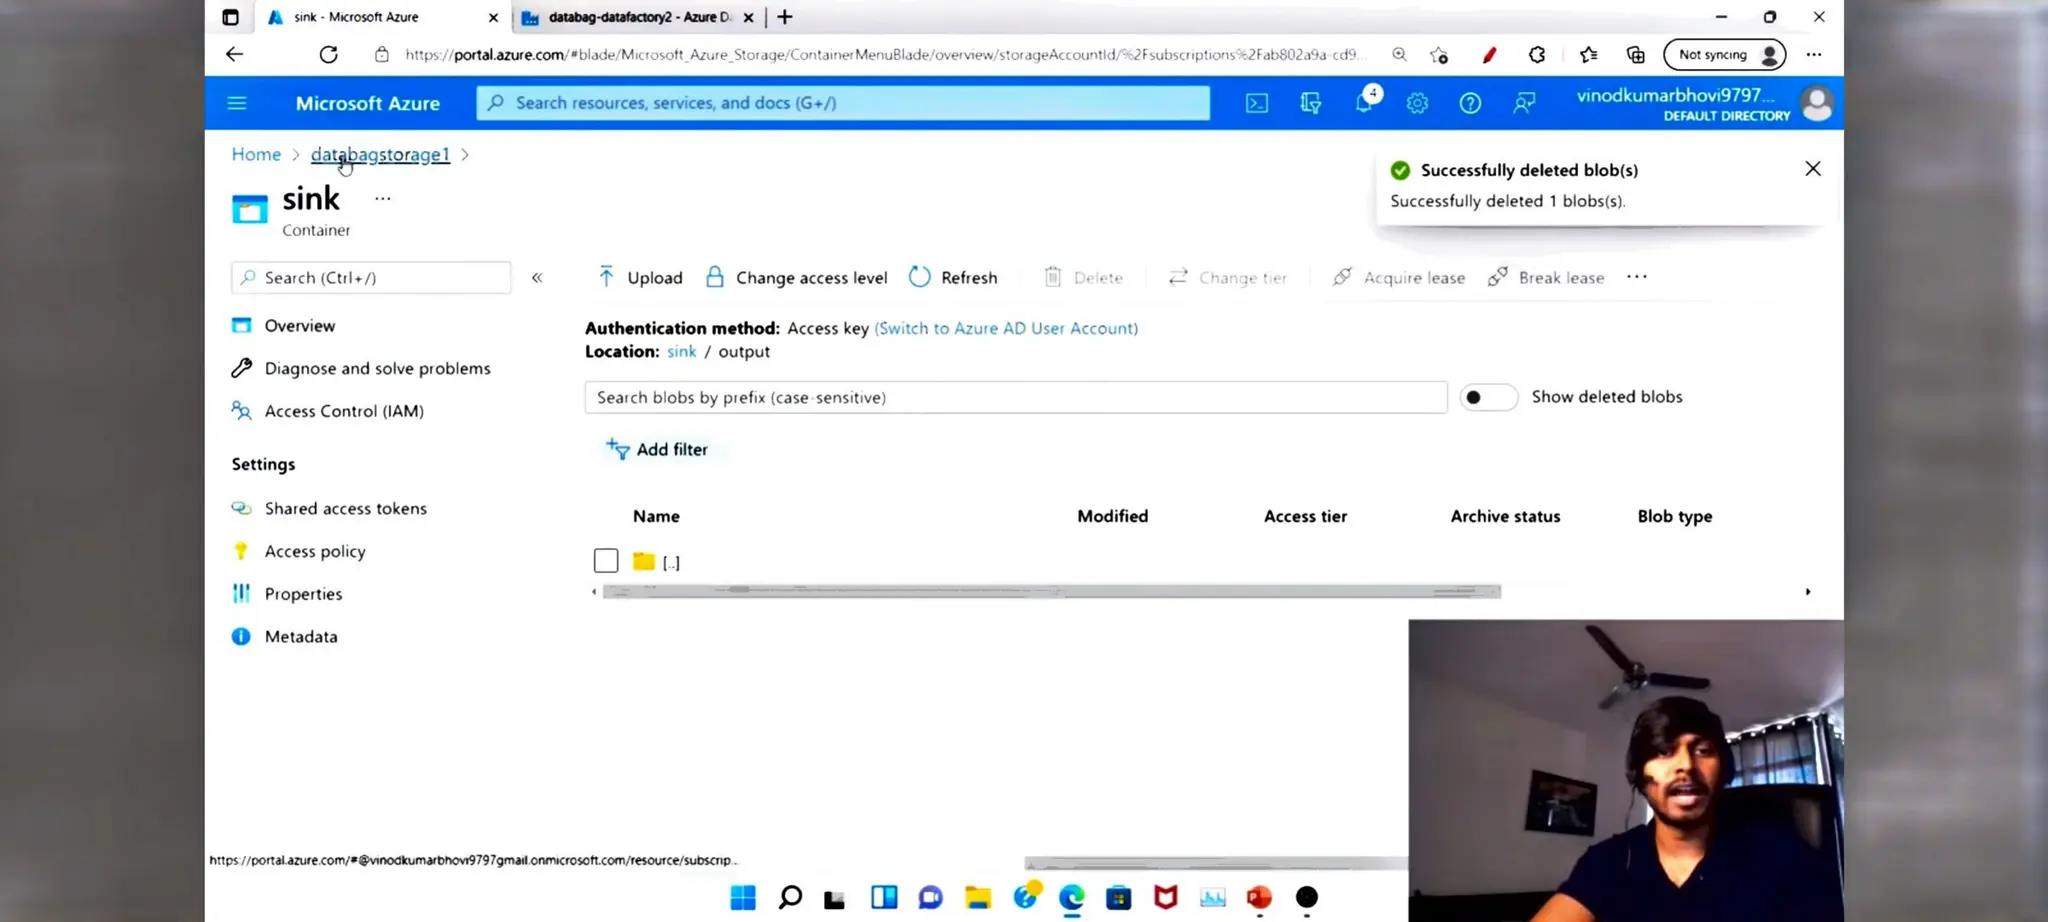Add page to favorites star icon
The image size is (2048, 922).
click(1439, 55)
